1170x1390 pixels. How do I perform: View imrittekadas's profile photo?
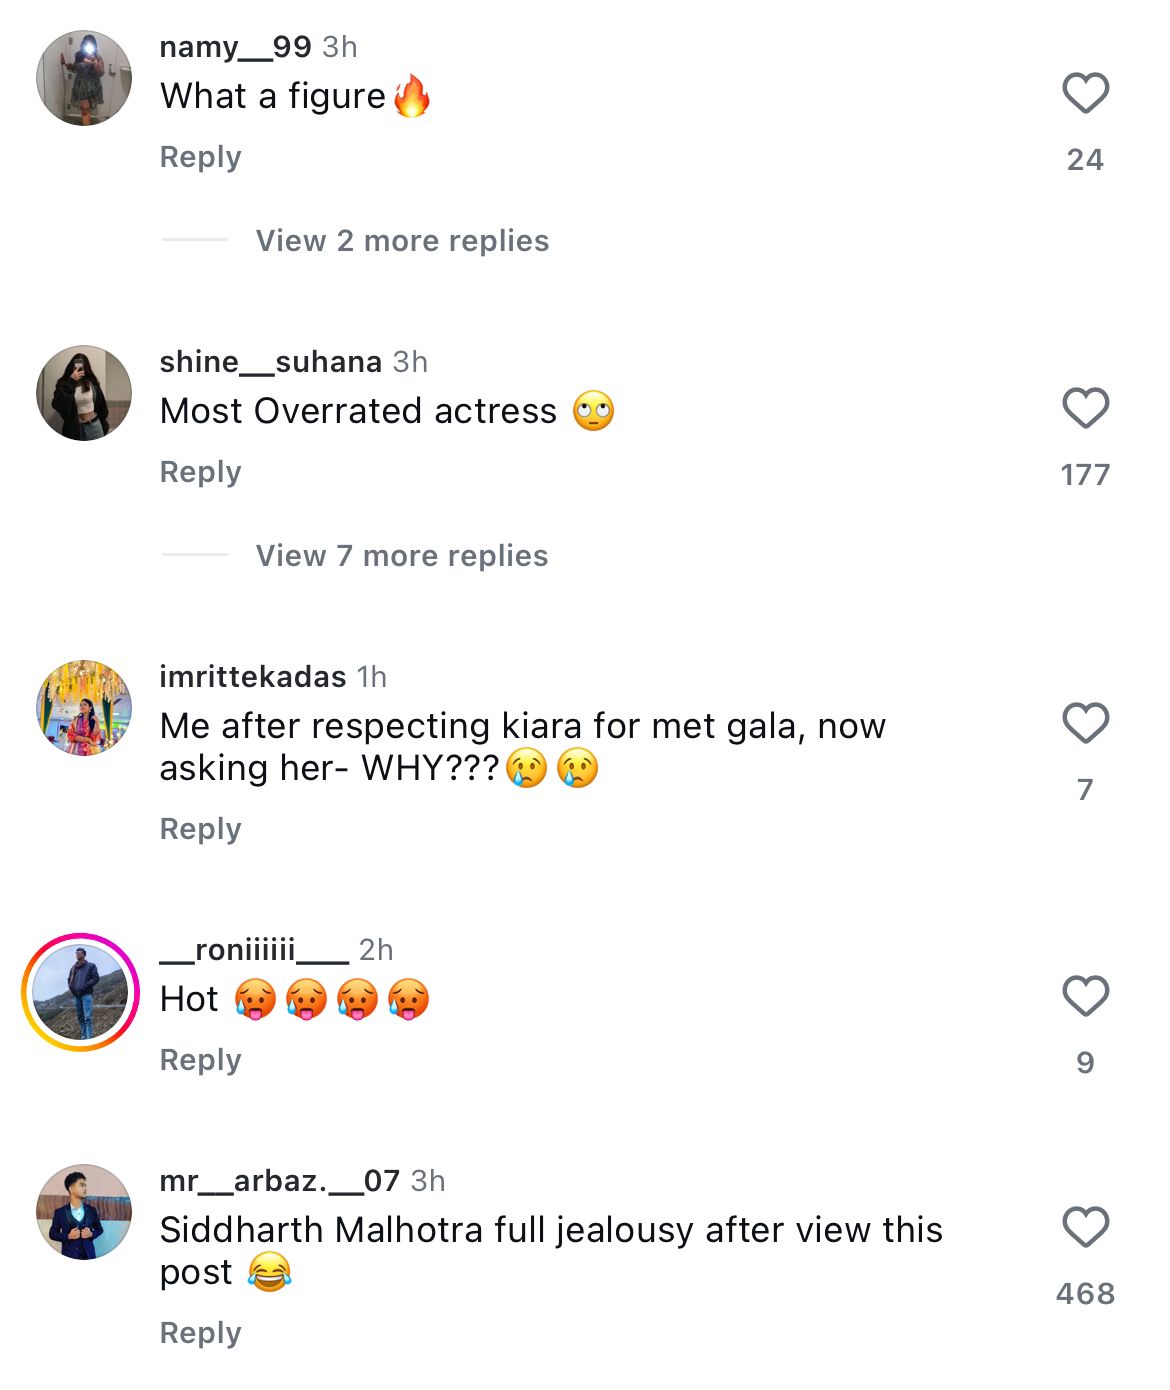(84, 708)
